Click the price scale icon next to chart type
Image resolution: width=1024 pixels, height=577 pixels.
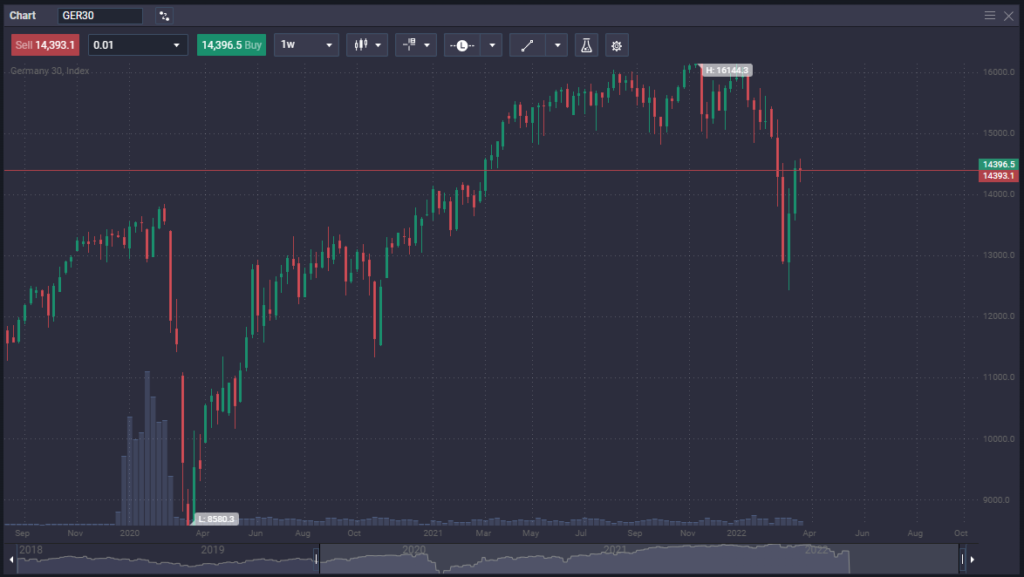coord(409,45)
